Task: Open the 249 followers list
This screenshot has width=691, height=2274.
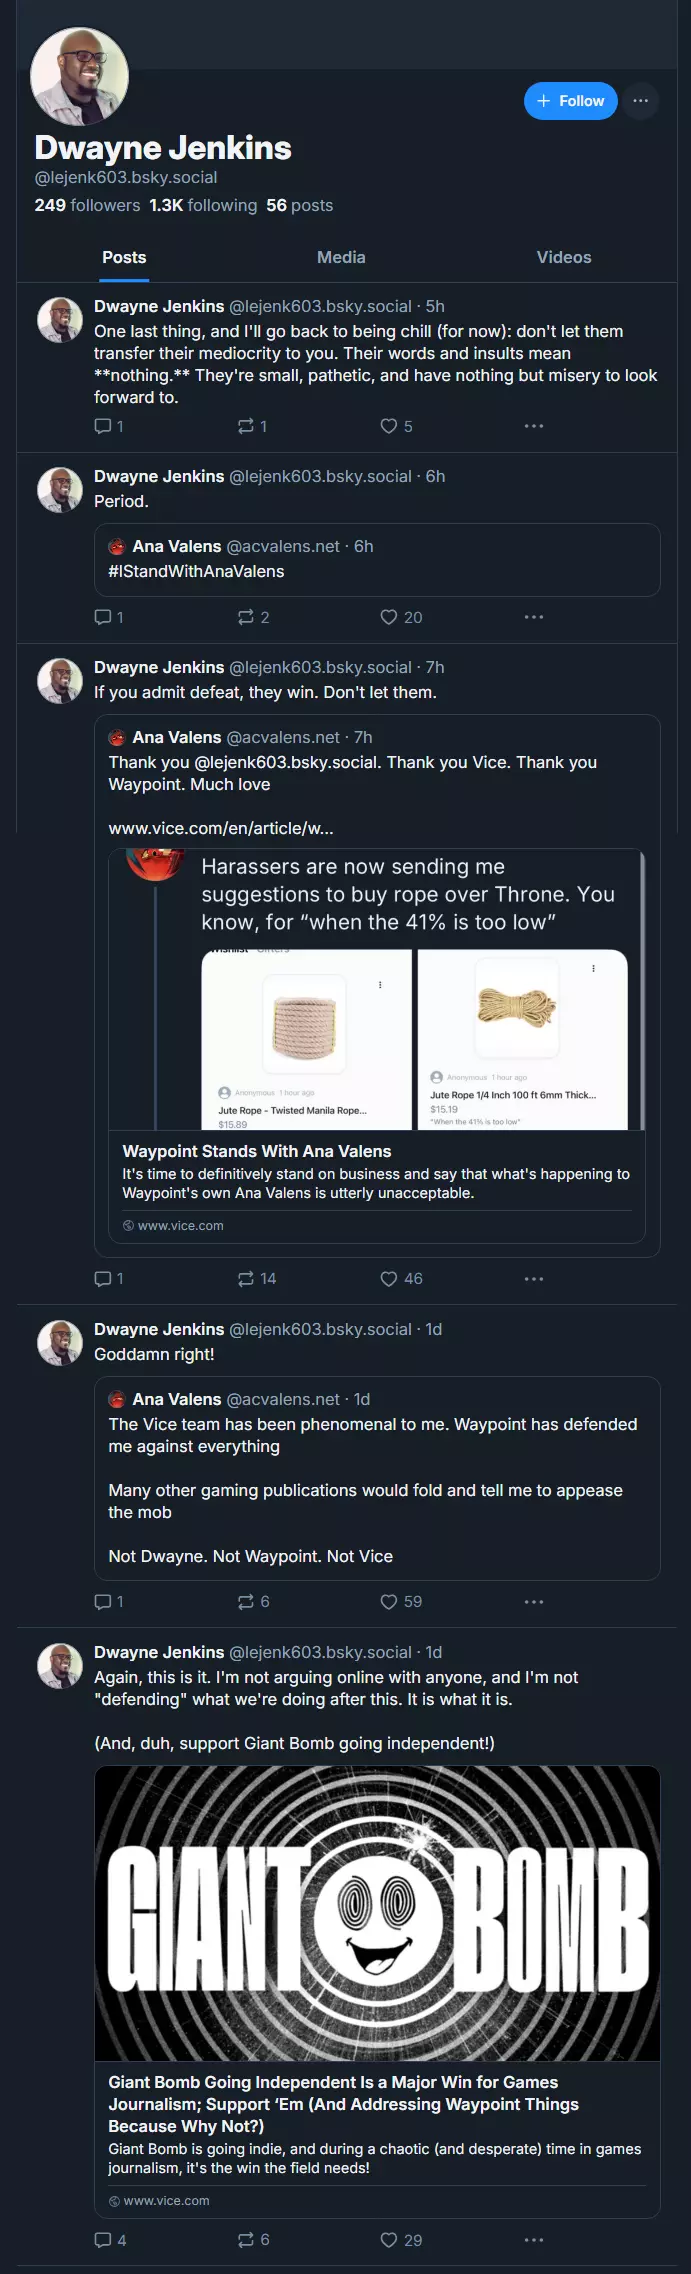Action: [87, 205]
